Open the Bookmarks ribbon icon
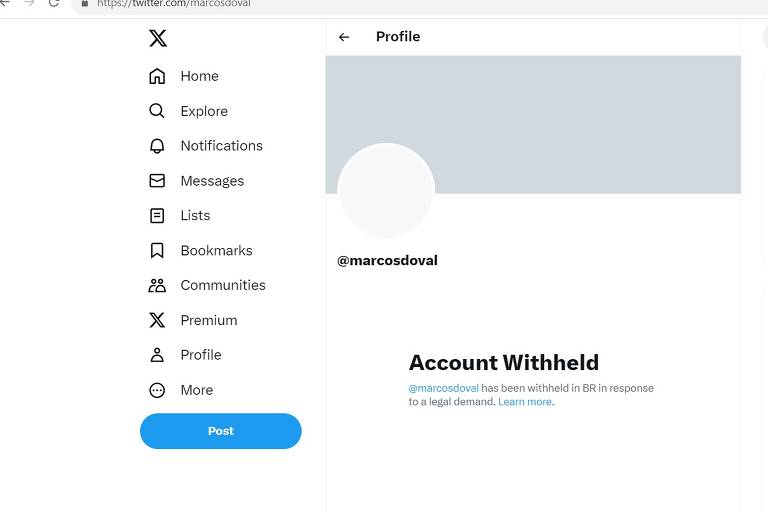Viewport: 768px width, 512px height. [157, 250]
